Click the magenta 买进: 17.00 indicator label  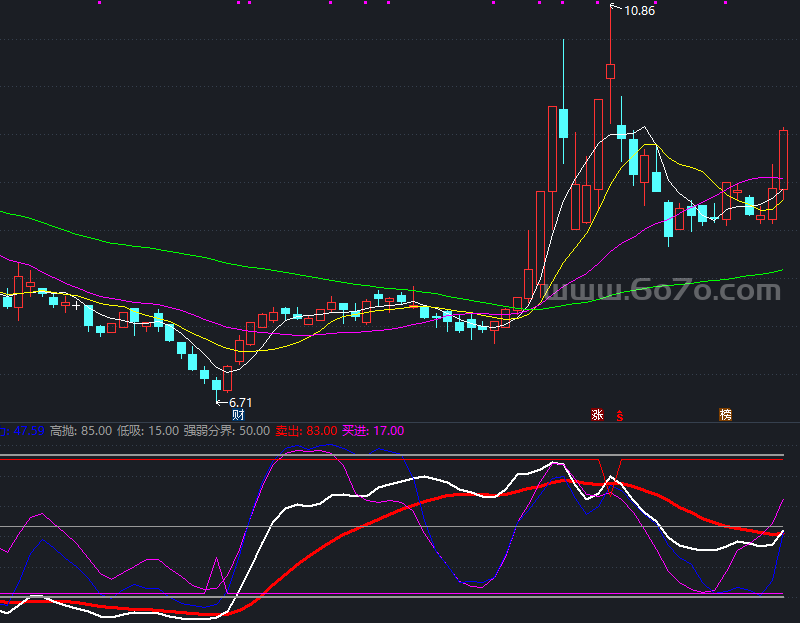click(373, 431)
